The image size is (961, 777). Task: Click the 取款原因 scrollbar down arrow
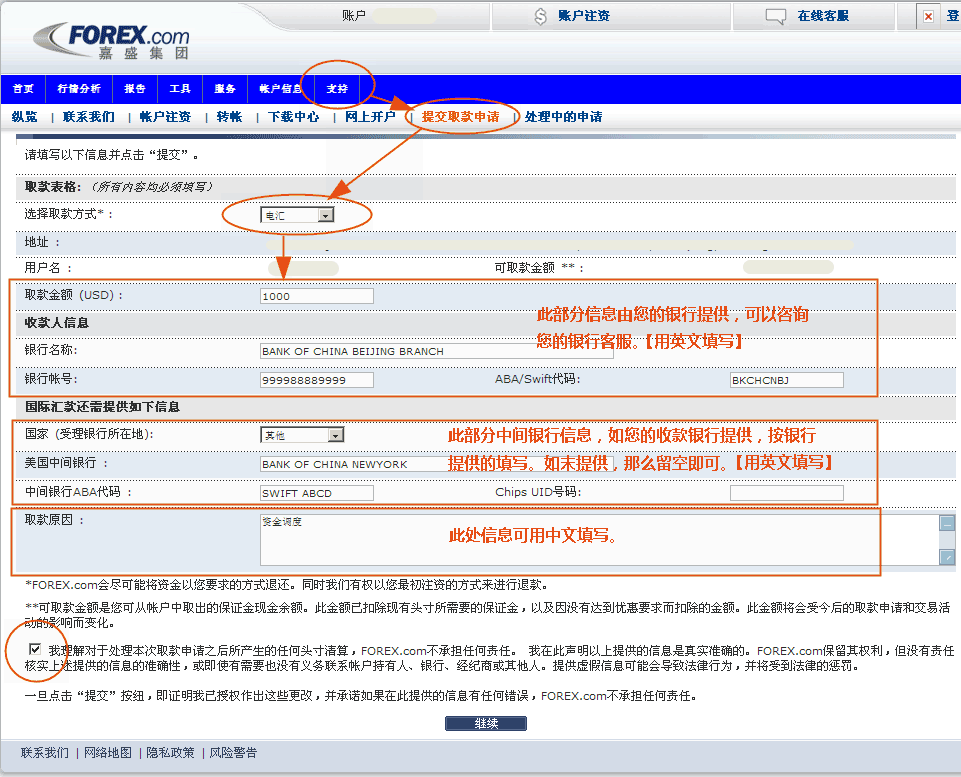coord(947,557)
